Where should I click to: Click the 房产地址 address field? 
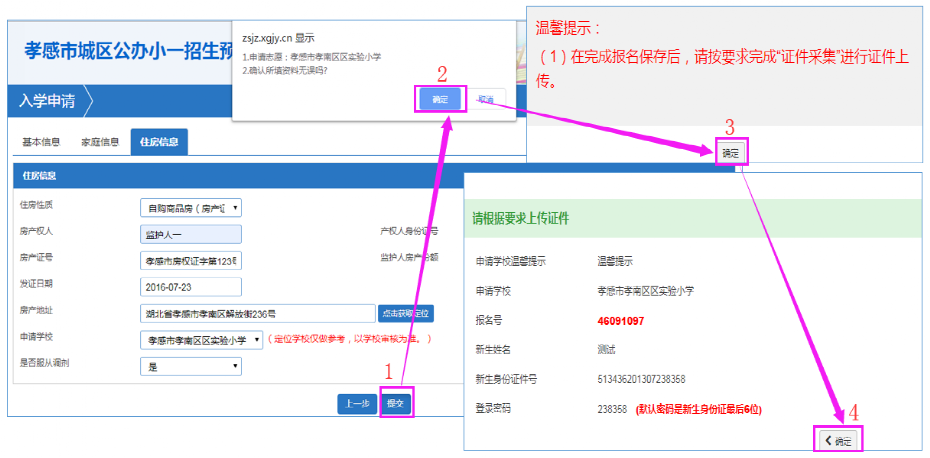click(258, 314)
